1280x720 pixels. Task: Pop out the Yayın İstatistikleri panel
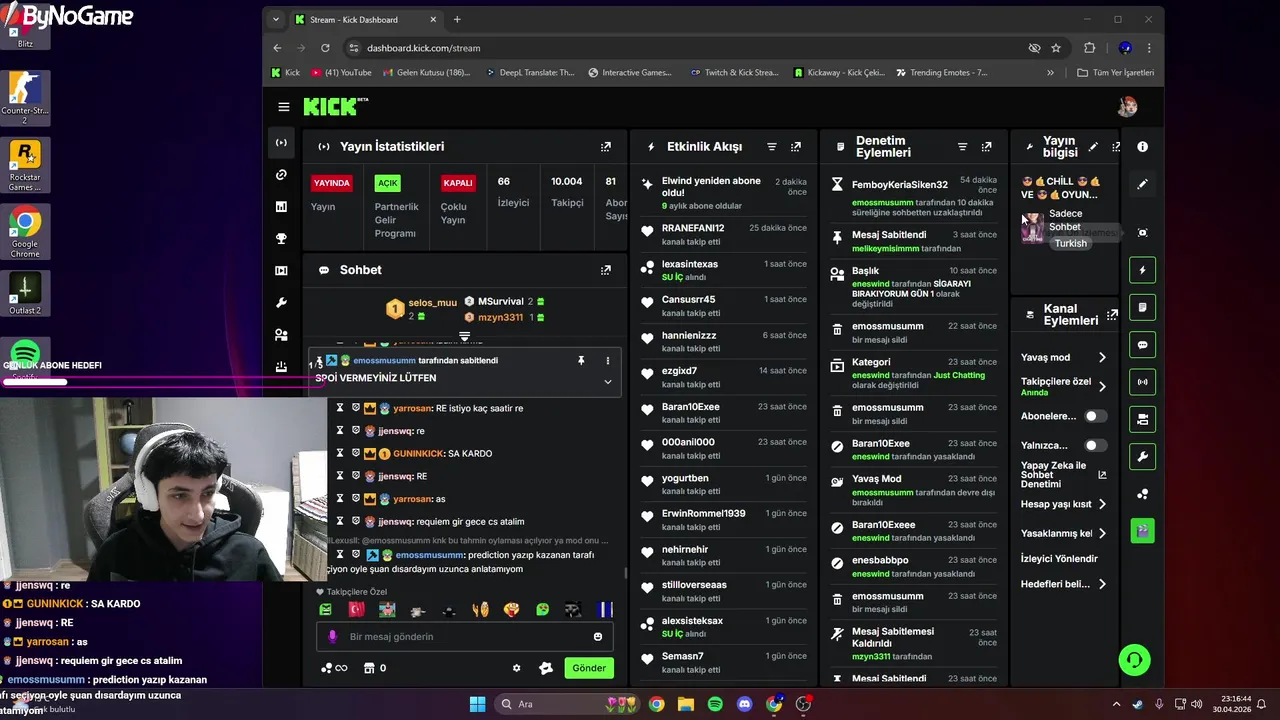(605, 147)
